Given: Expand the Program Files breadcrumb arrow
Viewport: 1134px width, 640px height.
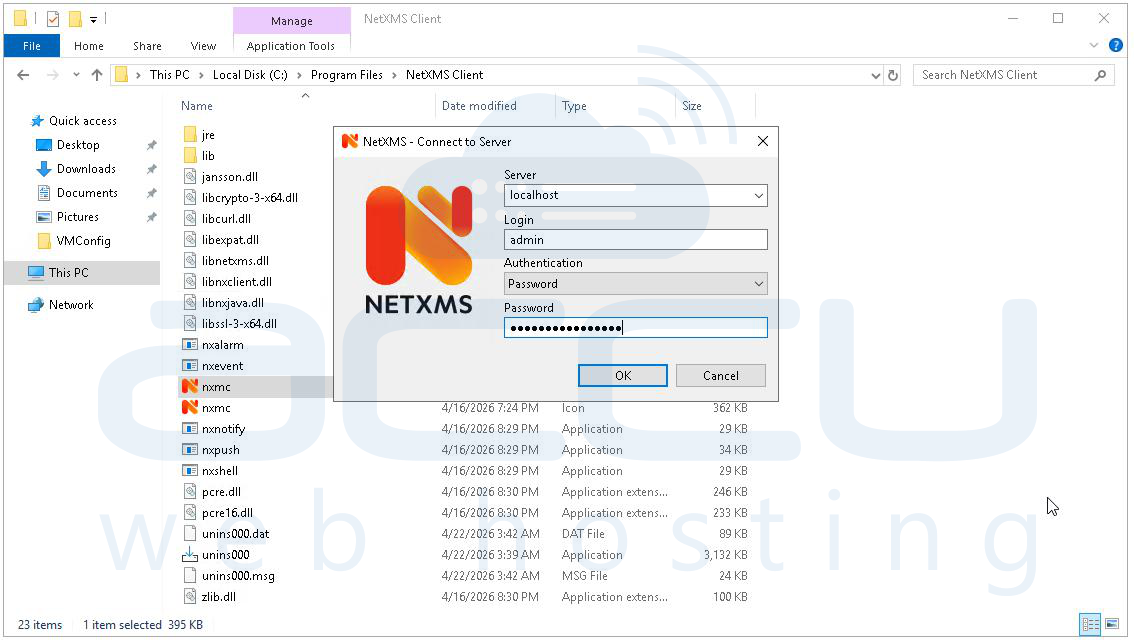Looking at the screenshot, I should tap(394, 75).
